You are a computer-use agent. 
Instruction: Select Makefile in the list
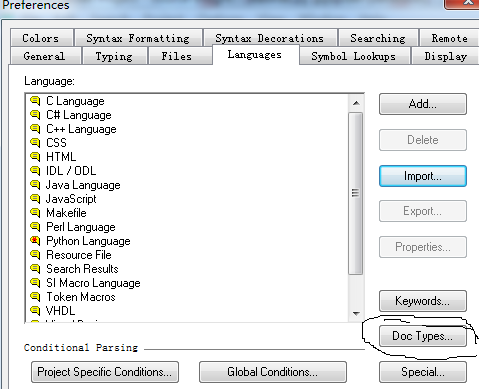tap(66, 213)
